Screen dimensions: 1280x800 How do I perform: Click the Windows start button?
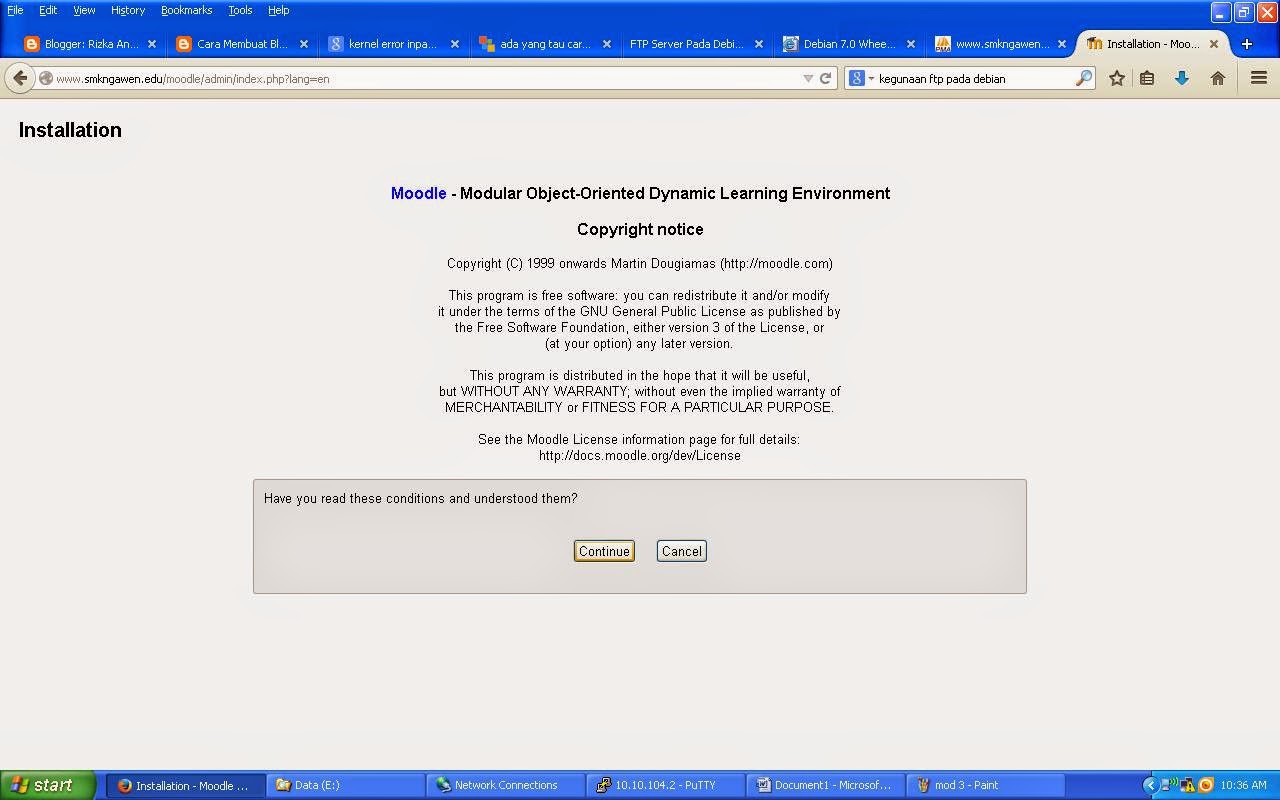pyautogui.click(x=47, y=785)
